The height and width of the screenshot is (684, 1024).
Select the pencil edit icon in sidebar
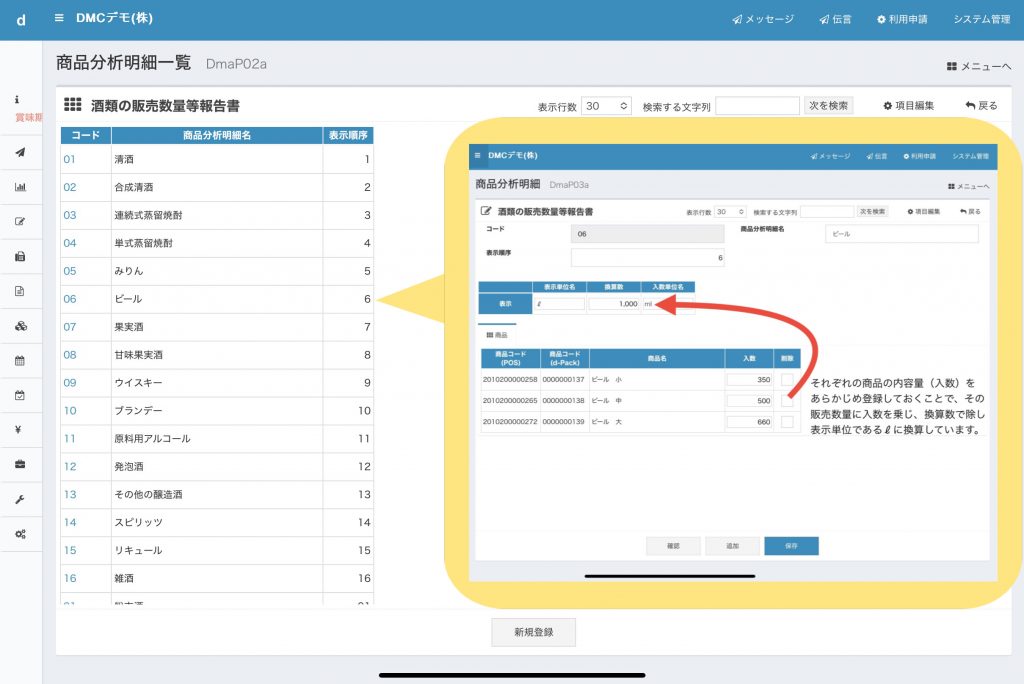click(20, 221)
